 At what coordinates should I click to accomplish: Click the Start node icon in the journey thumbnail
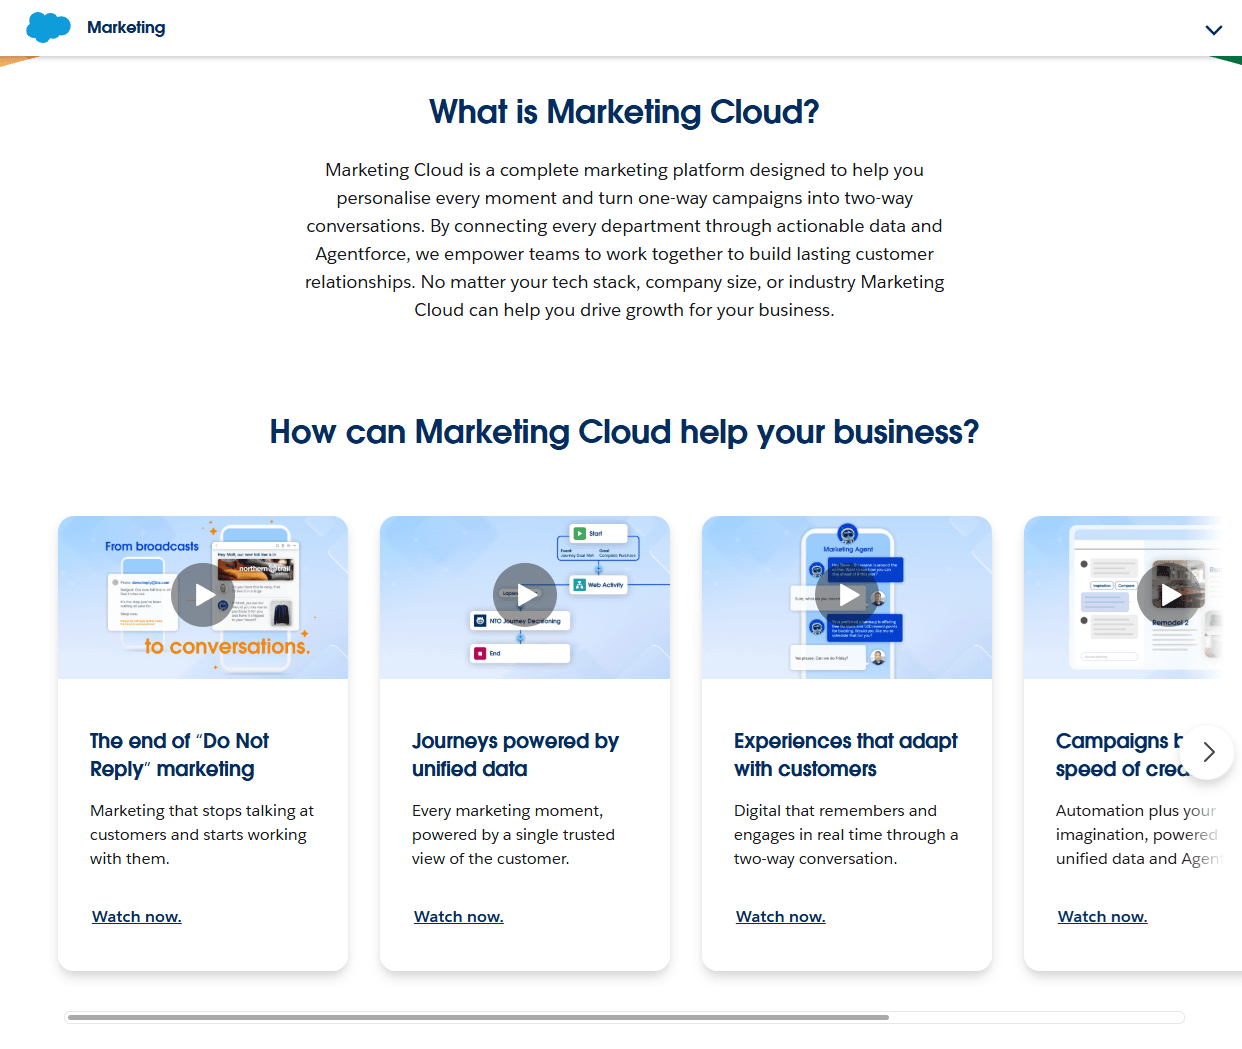579,533
